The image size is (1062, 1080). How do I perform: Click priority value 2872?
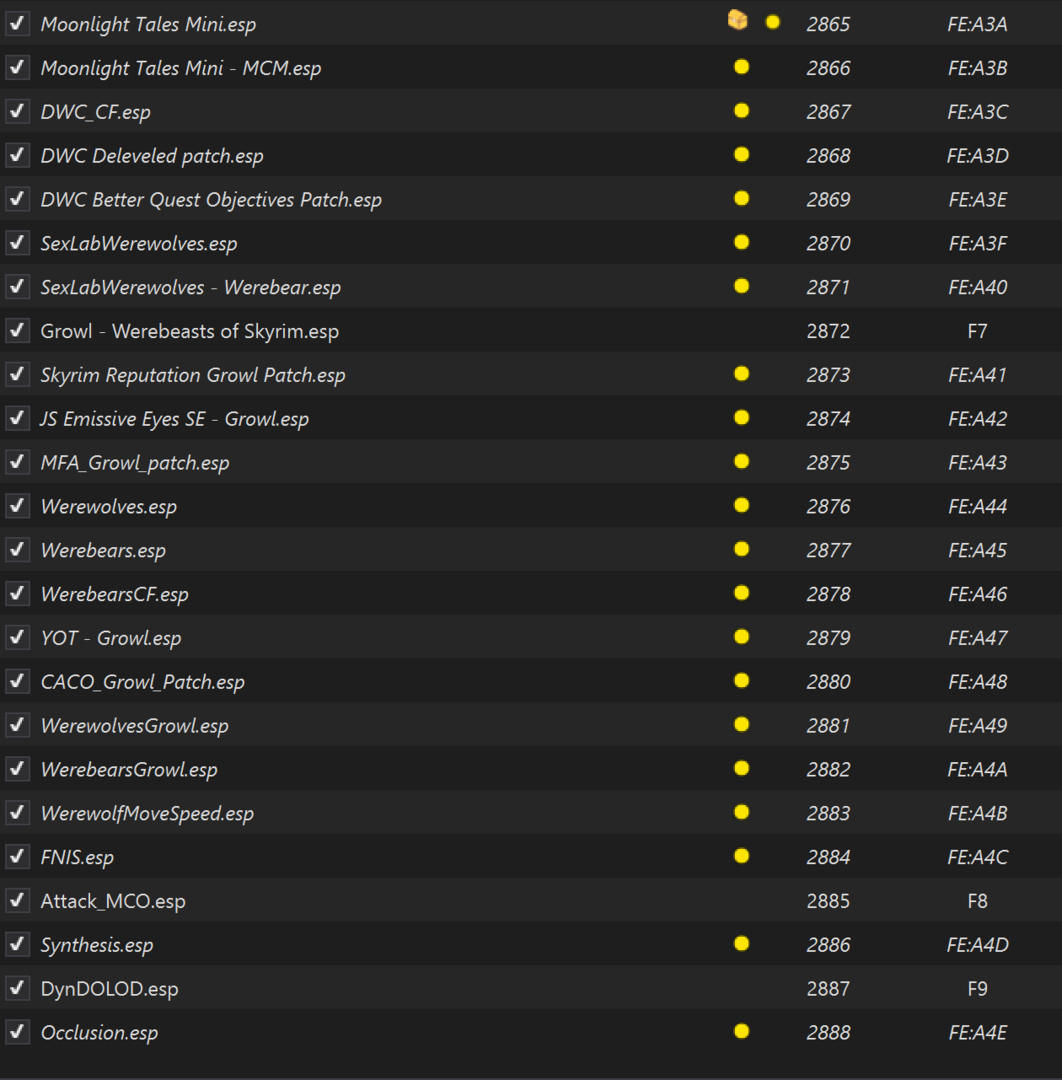click(829, 331)
